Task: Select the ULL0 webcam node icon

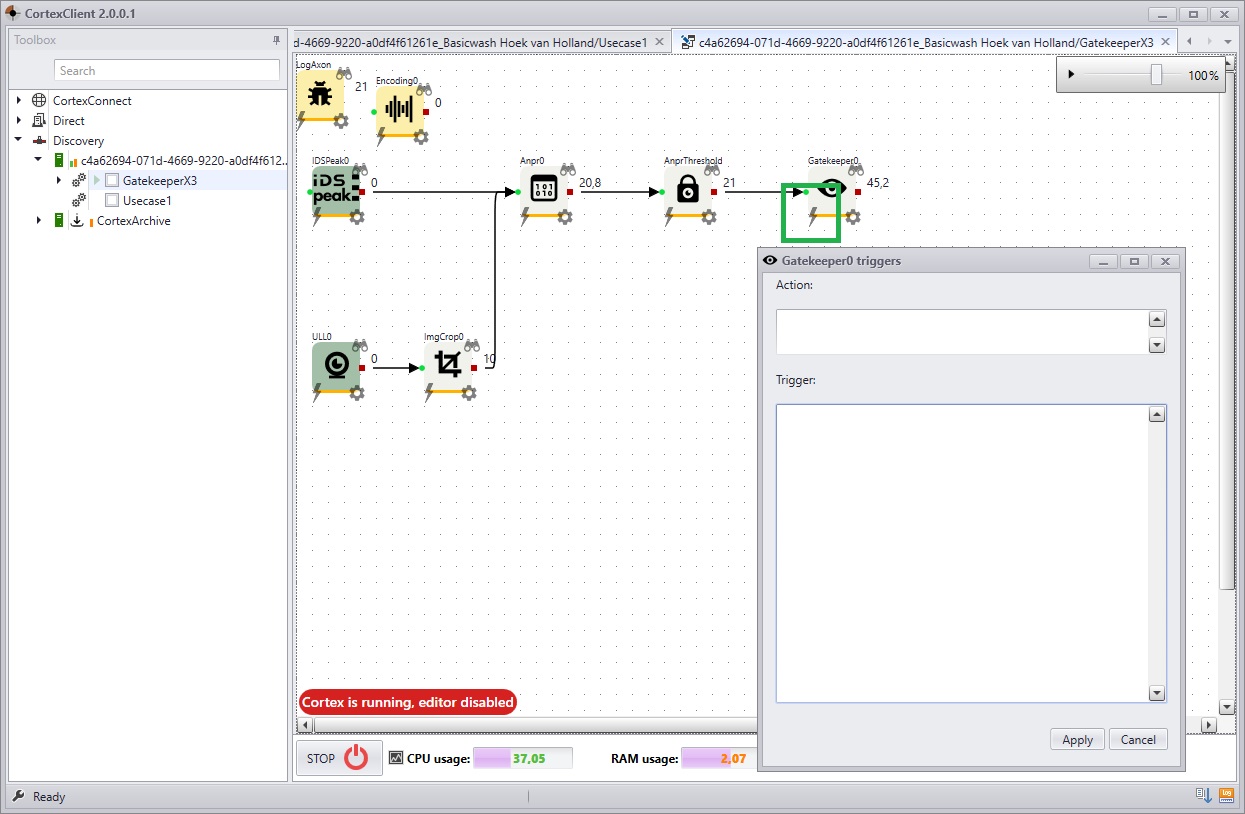Action: pyautogui.click(x=335, y=365)
